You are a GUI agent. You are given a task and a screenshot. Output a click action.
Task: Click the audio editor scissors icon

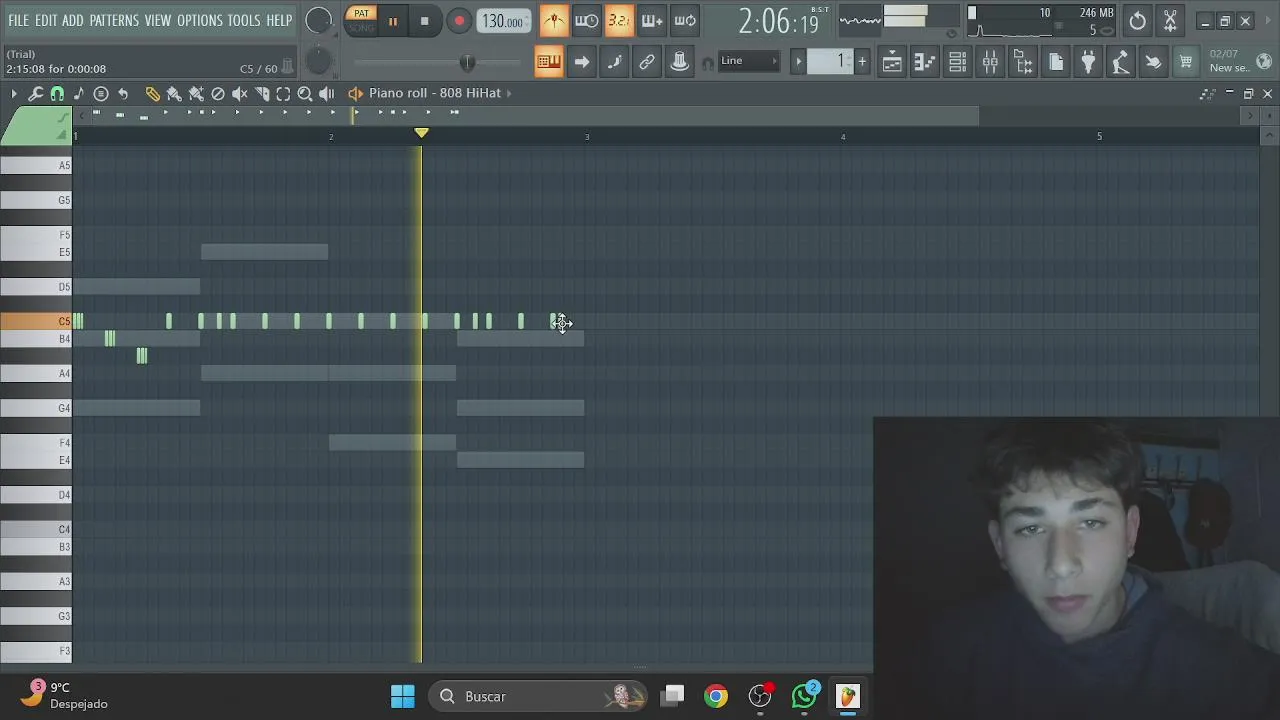tap(1170, 21)
